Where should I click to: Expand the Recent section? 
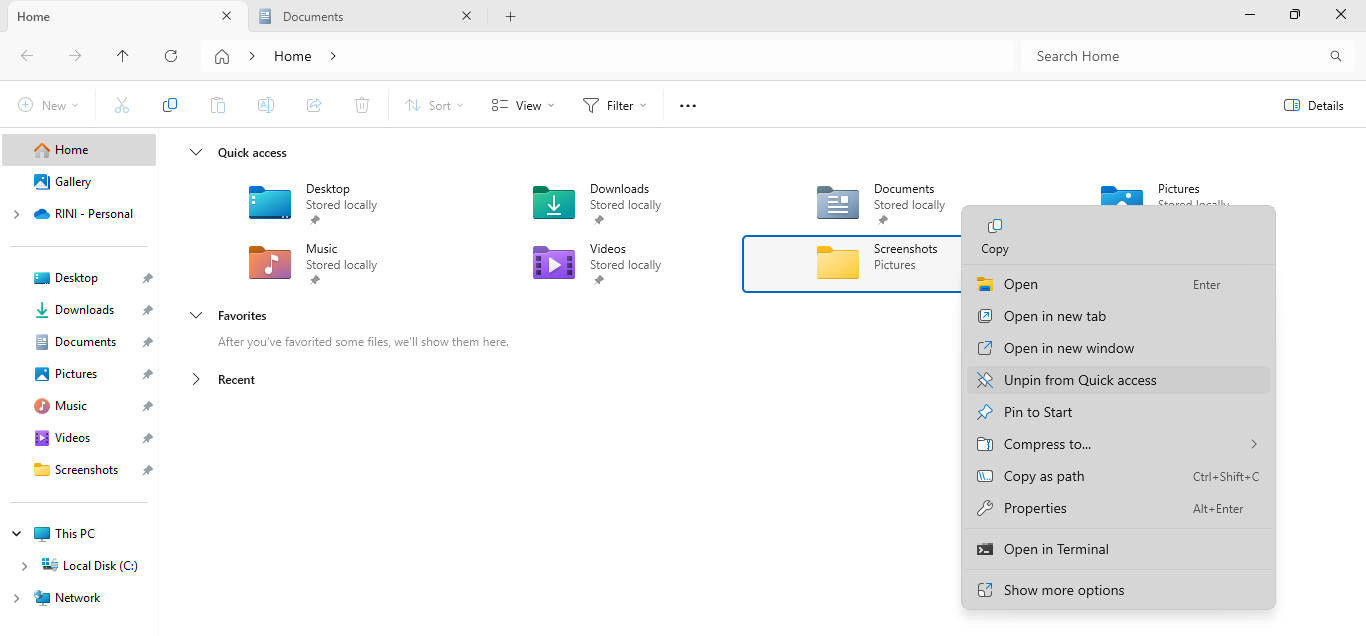click(196, 380)
